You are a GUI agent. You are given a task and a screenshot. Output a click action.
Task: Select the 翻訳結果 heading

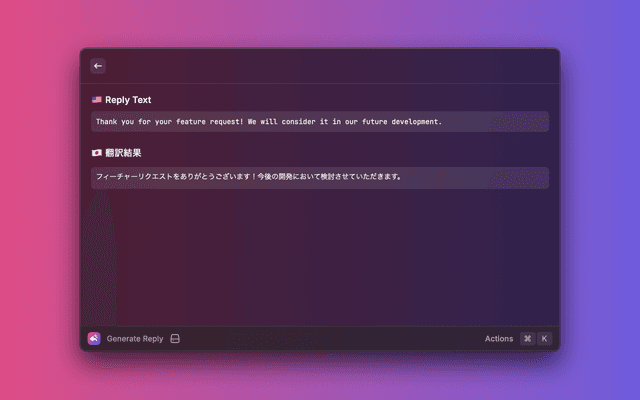click(x=123, y=153)
